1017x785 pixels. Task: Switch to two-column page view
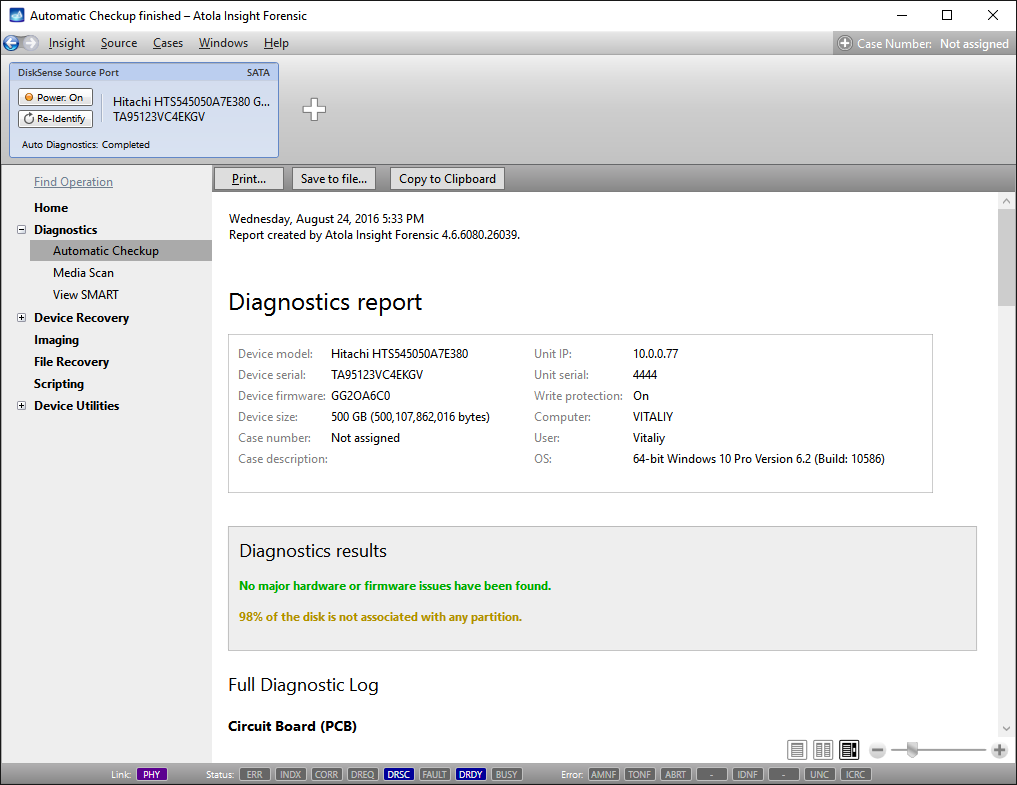(823, 750)
